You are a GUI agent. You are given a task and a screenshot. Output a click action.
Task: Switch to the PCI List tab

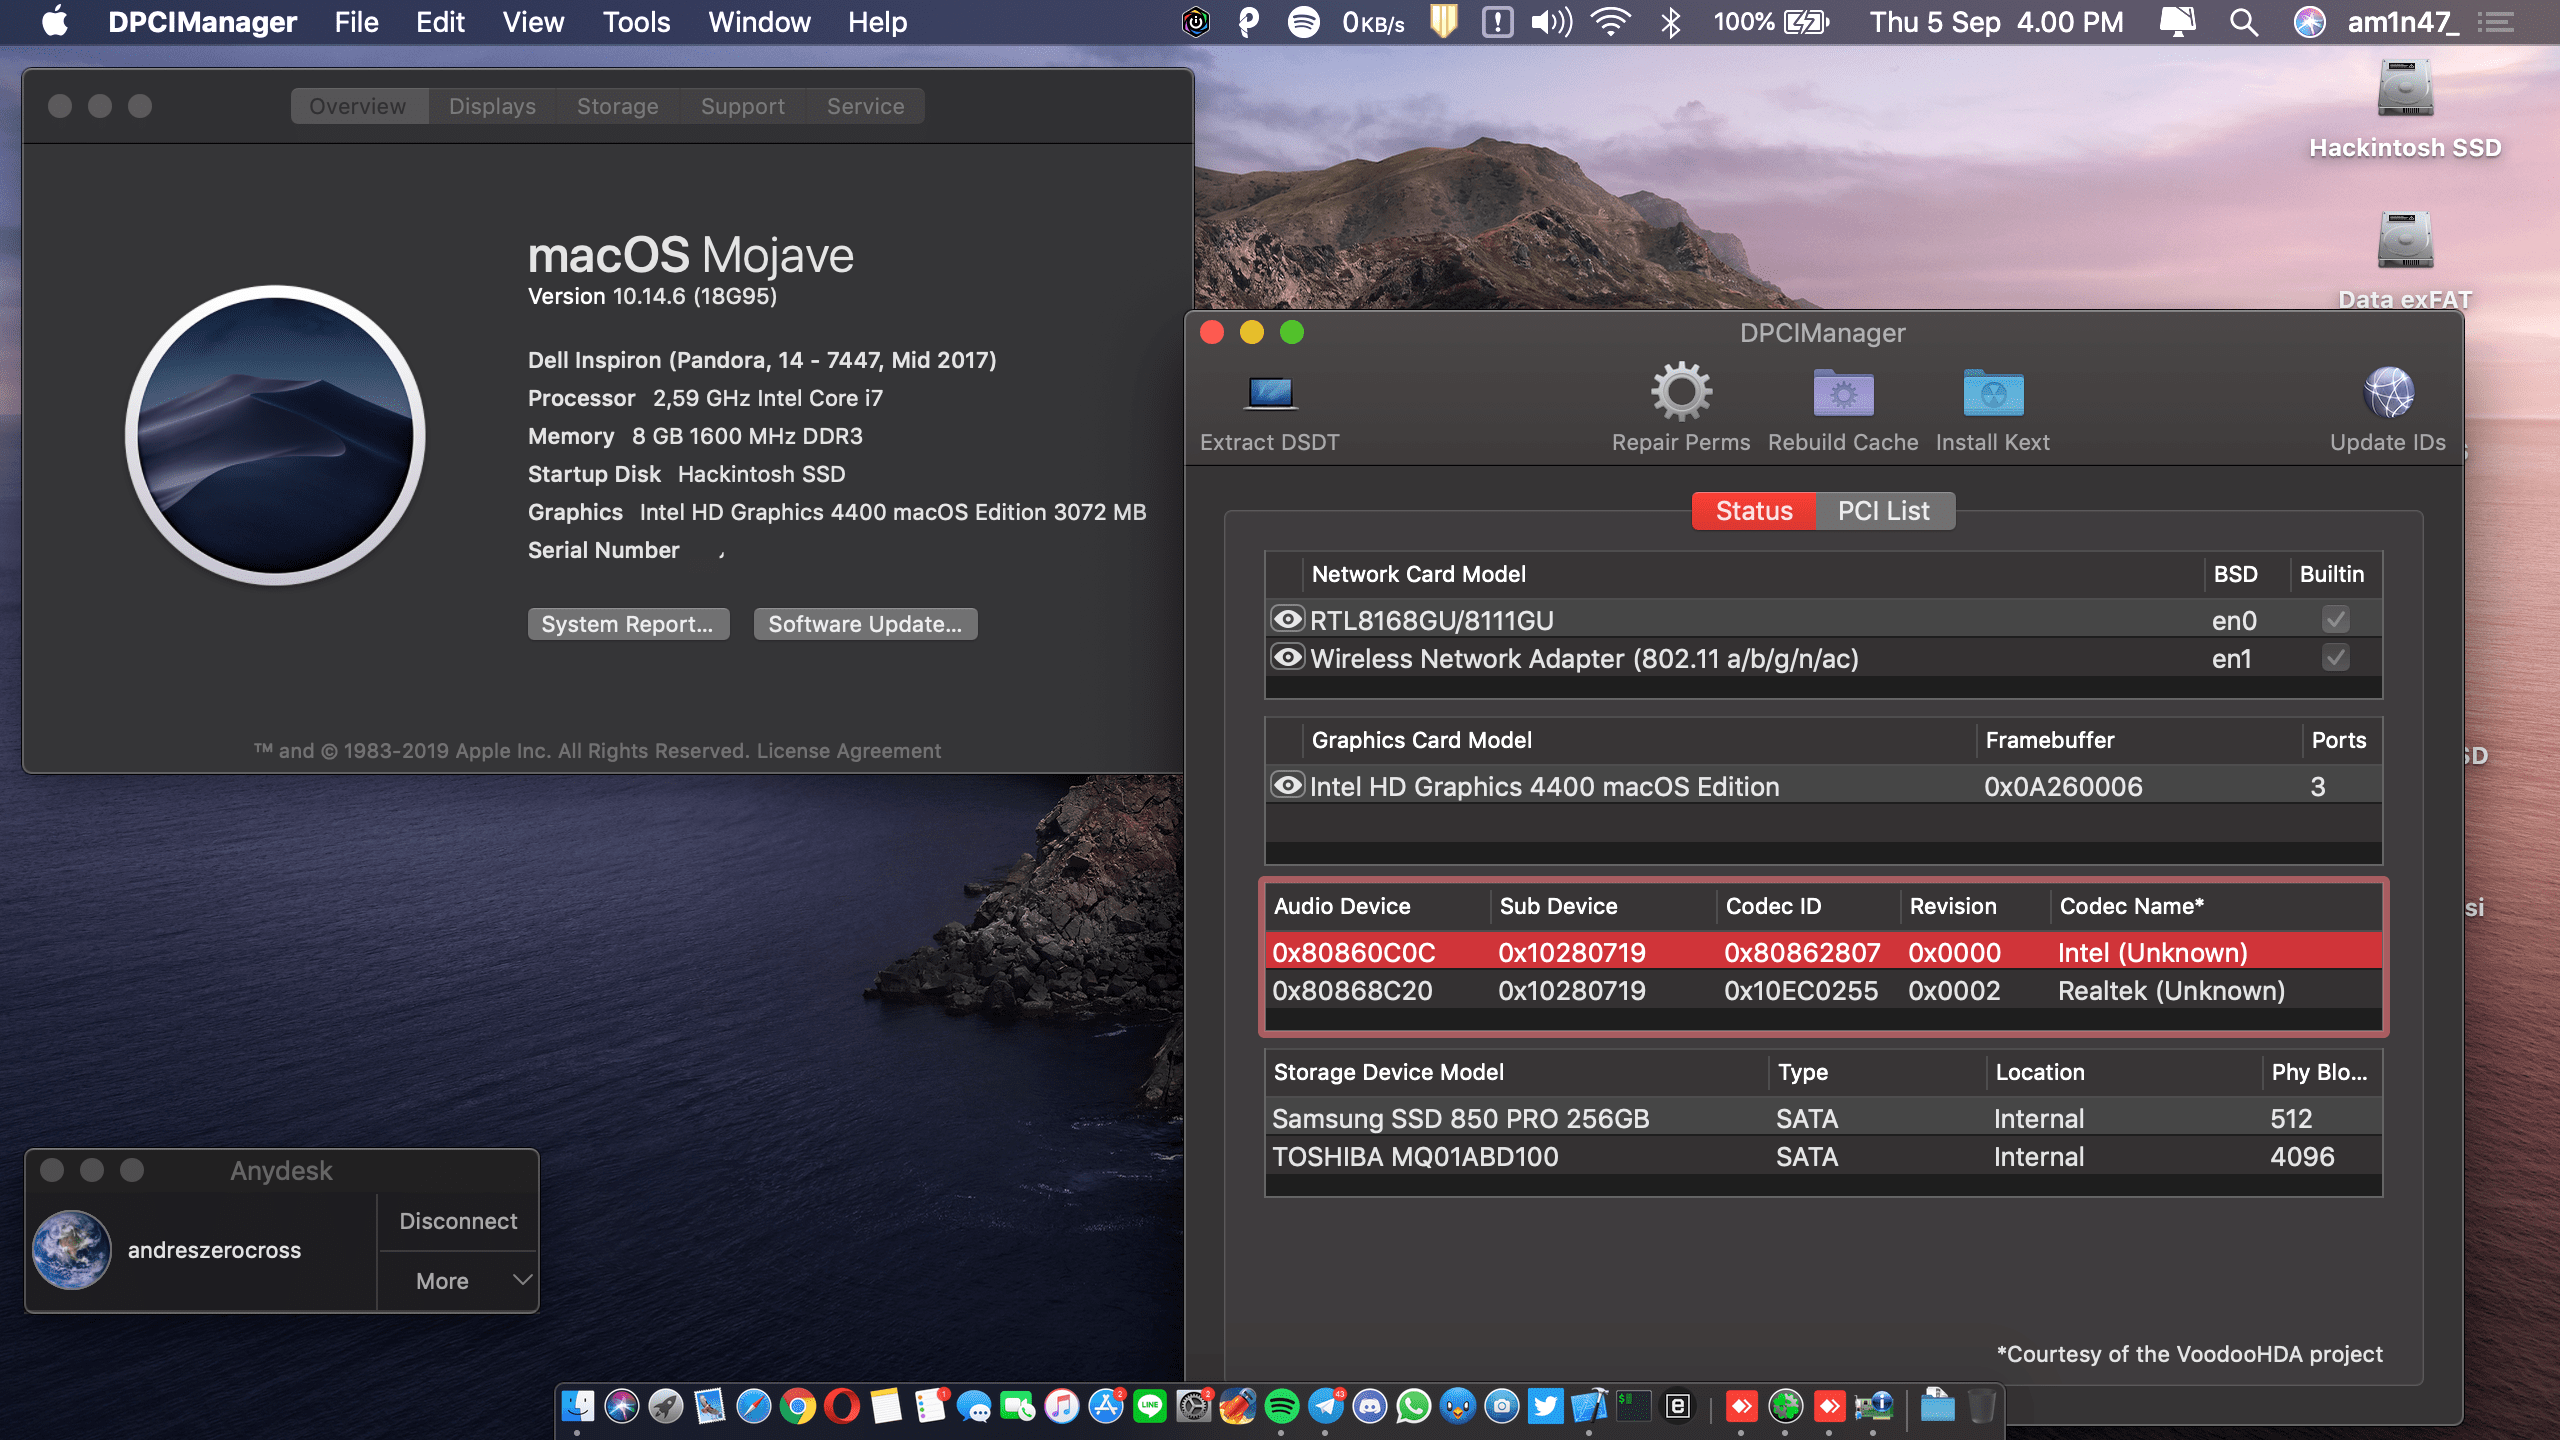tap(1883, 511)
